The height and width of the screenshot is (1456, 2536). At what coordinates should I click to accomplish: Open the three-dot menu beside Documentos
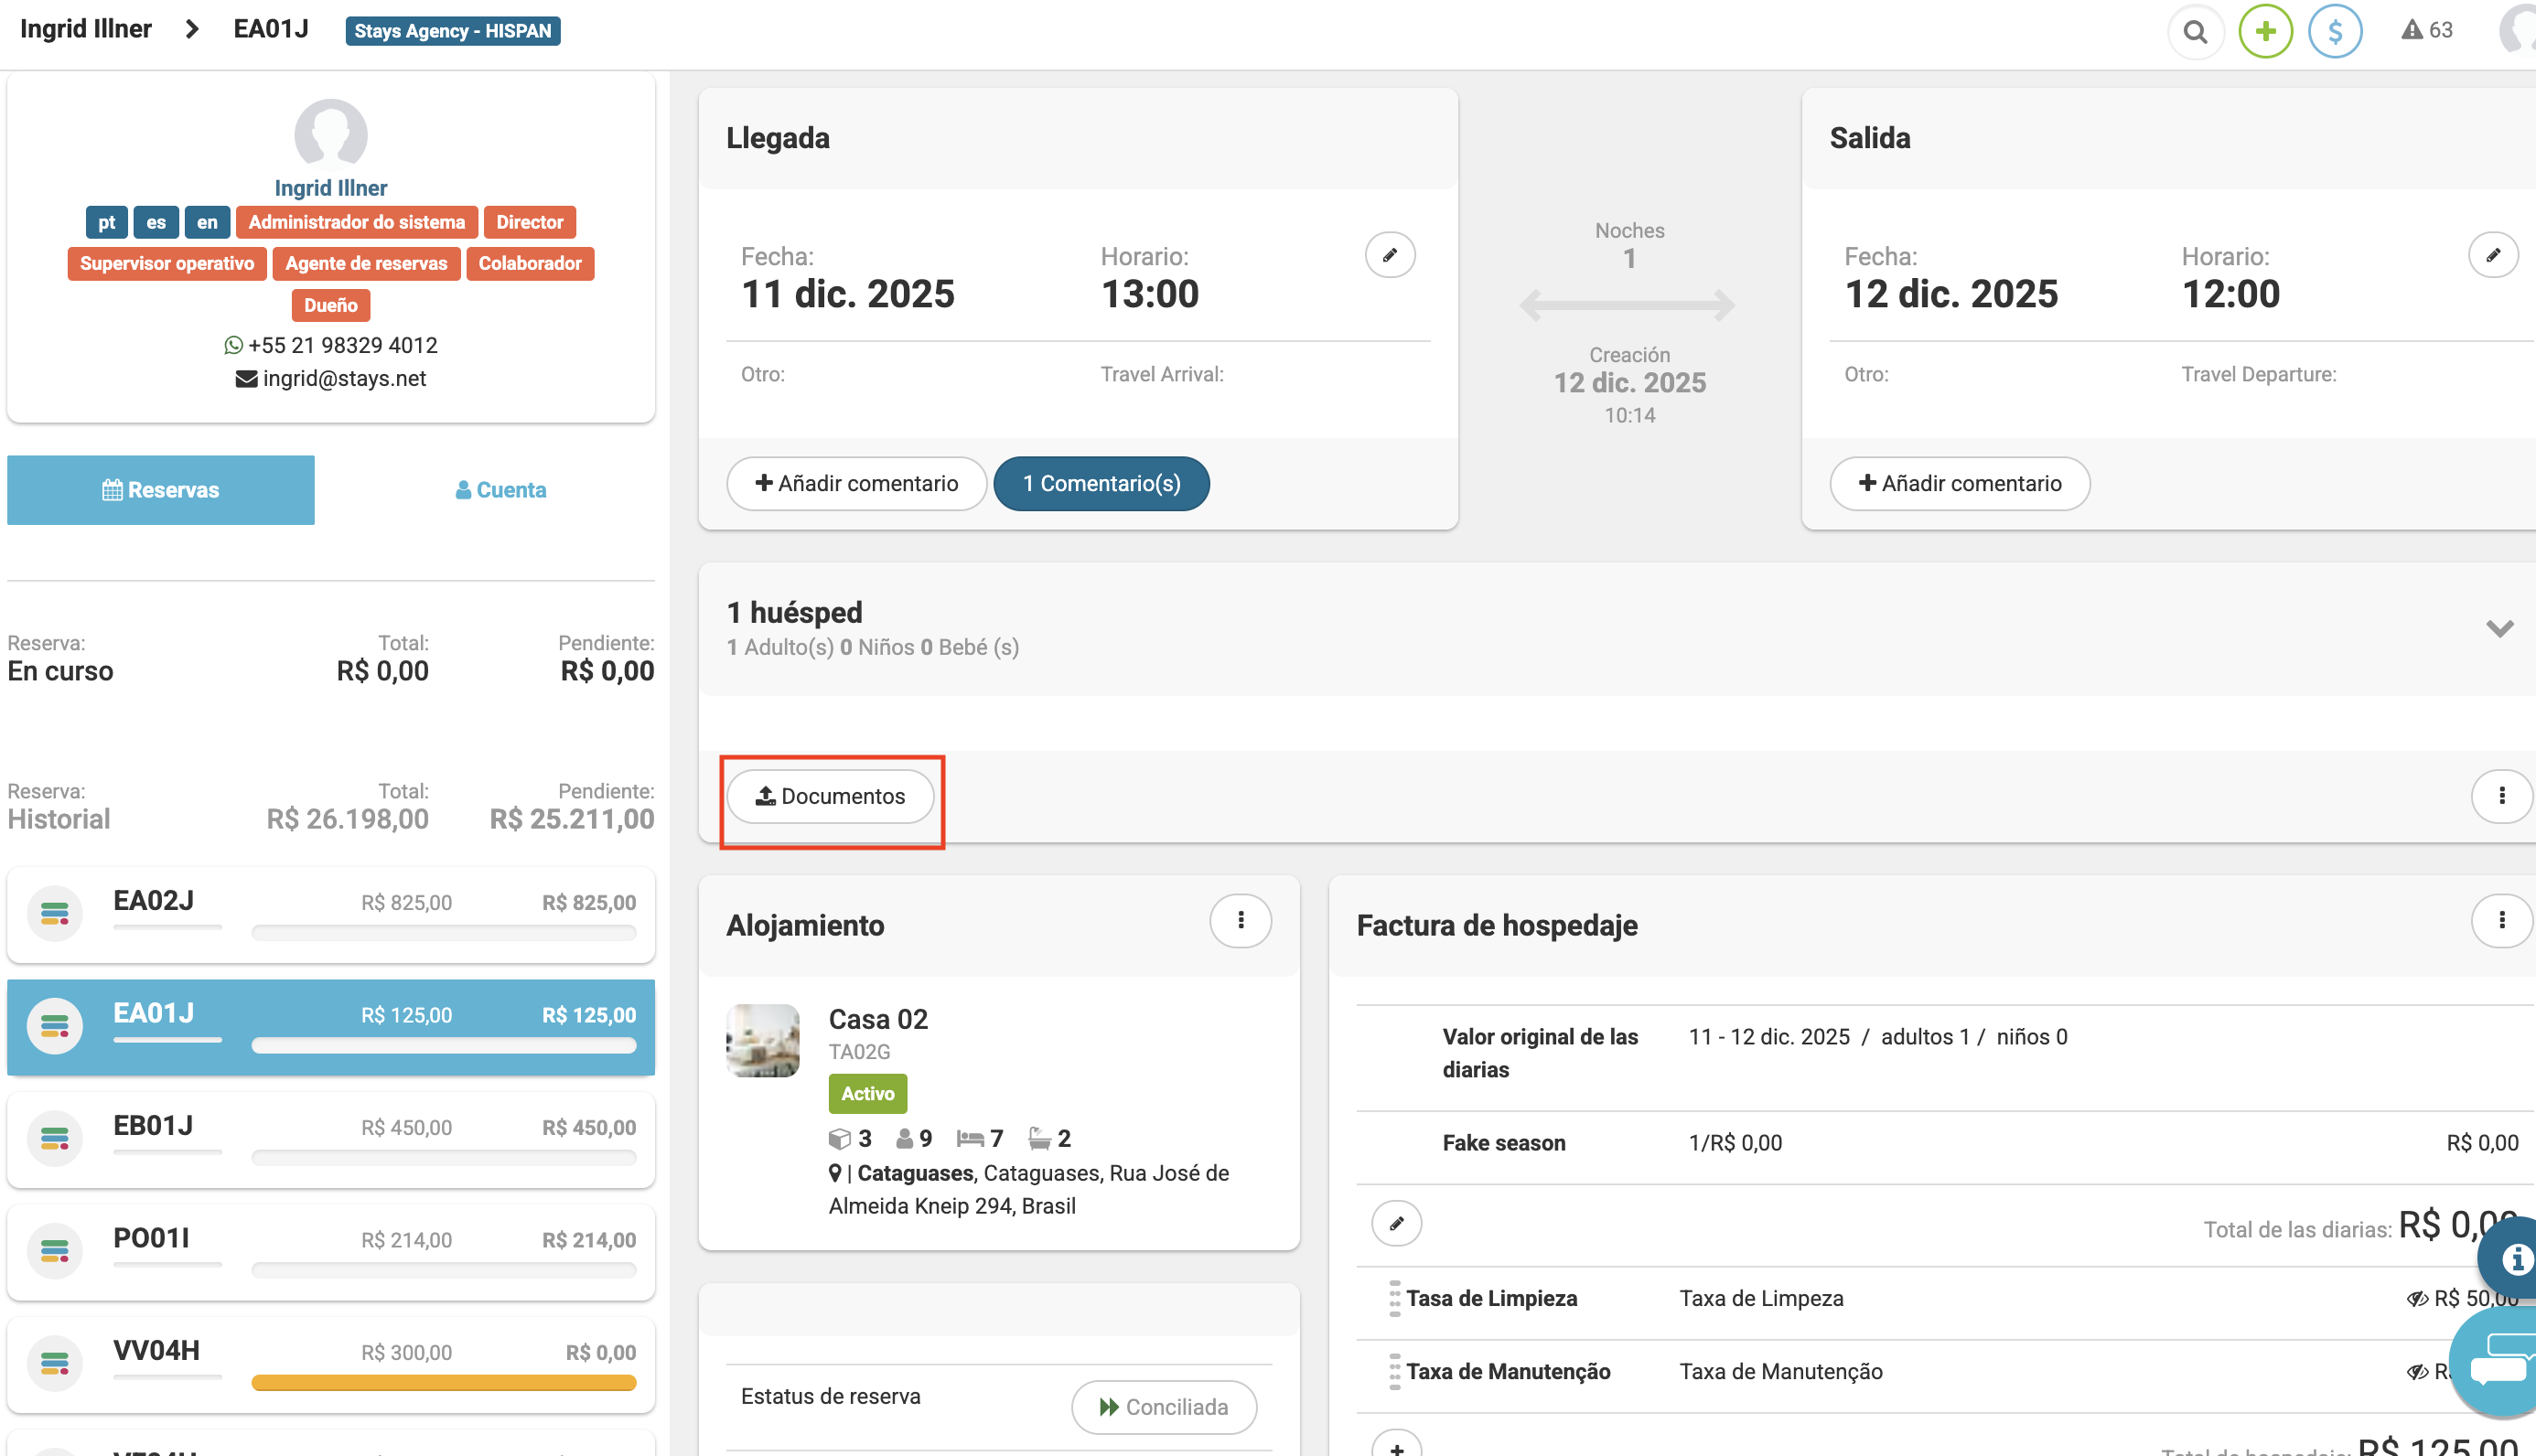coord(2501,796)
